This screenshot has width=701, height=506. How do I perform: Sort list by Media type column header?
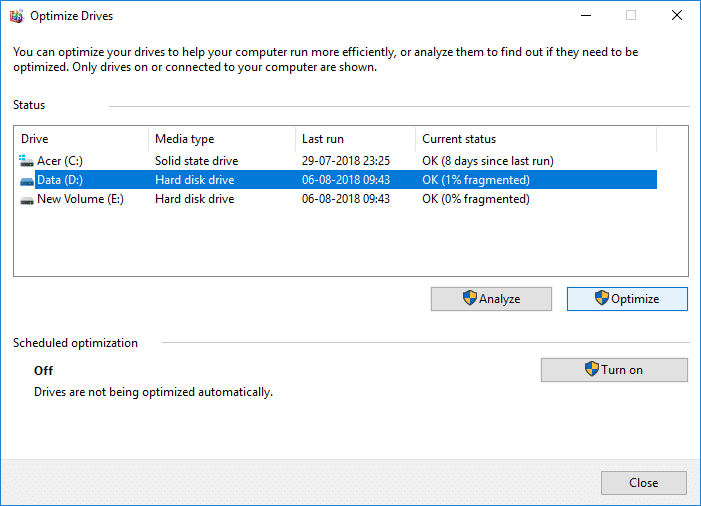(220, 139)
